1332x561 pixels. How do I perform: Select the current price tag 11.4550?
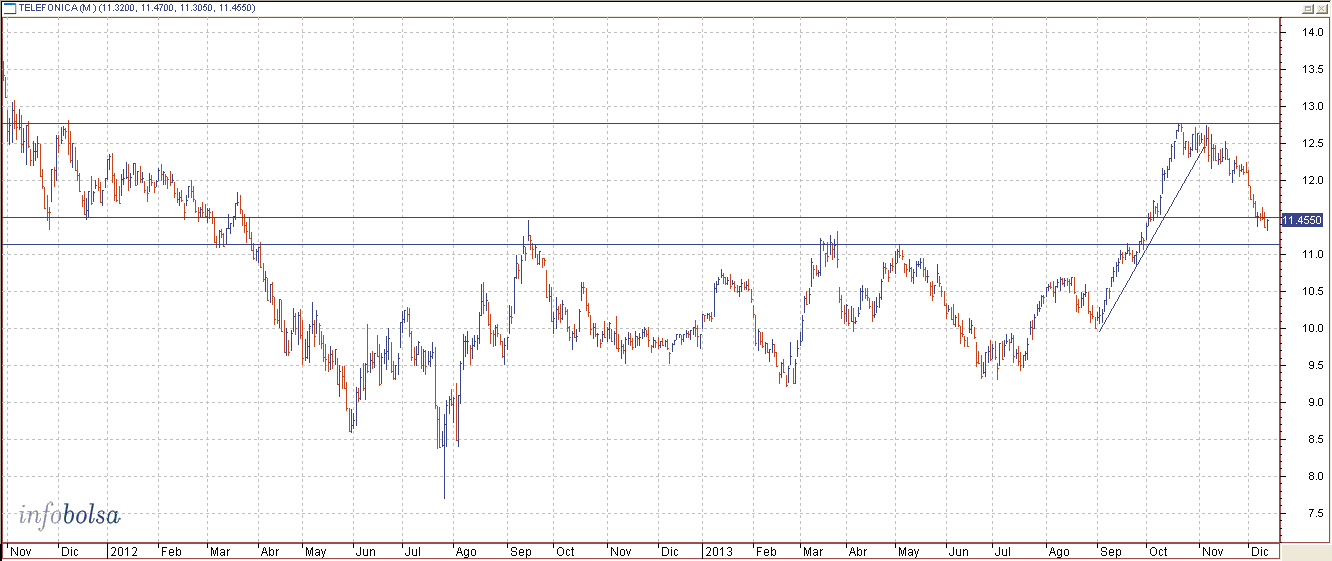point(1301,220)
